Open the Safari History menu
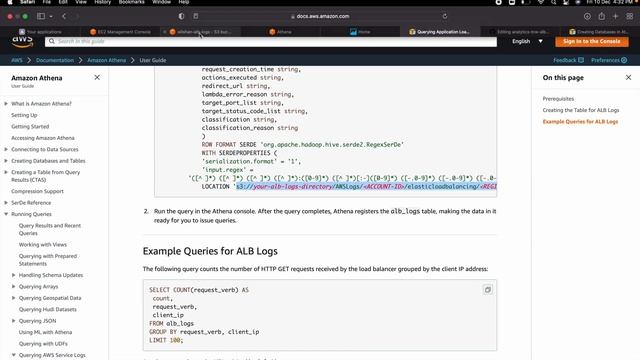 [102, 2]
